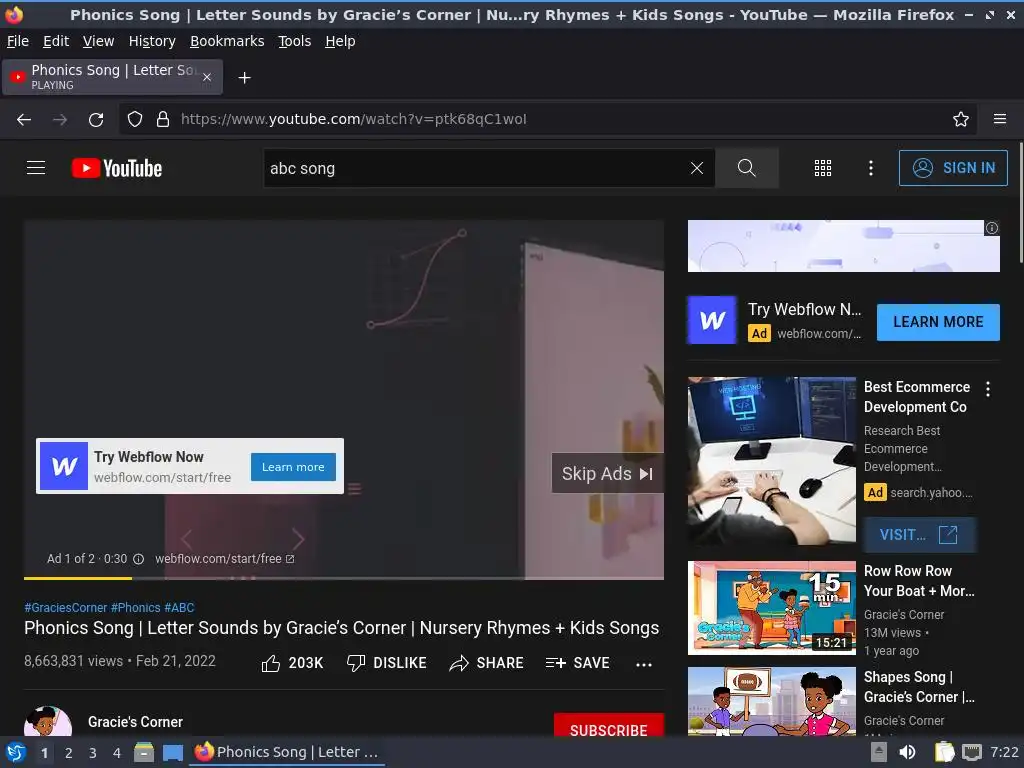
Task: Click the sidebar ad info icon
Action: pos(992,228)
